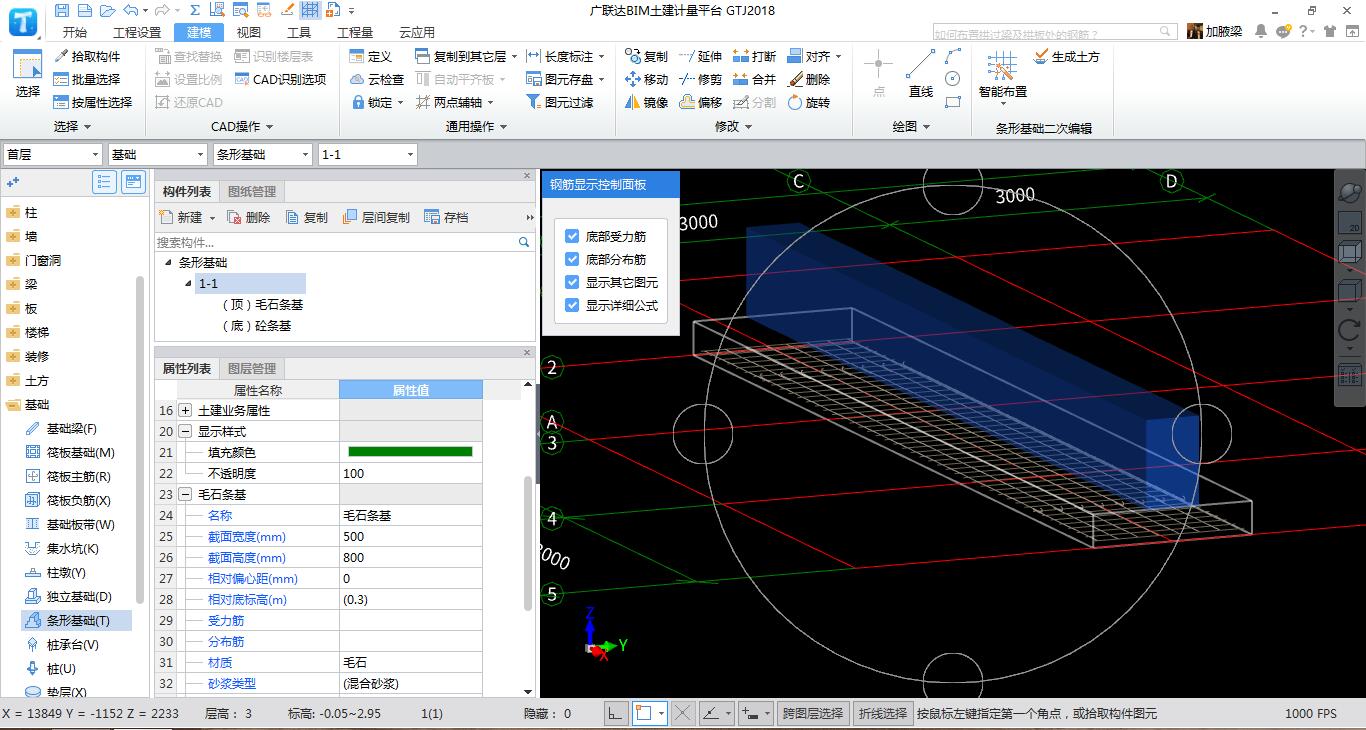This screenshot has height=730, width=1366.
Task: Open the 工程设置 ribbon tab
Action: coord(137,32)
